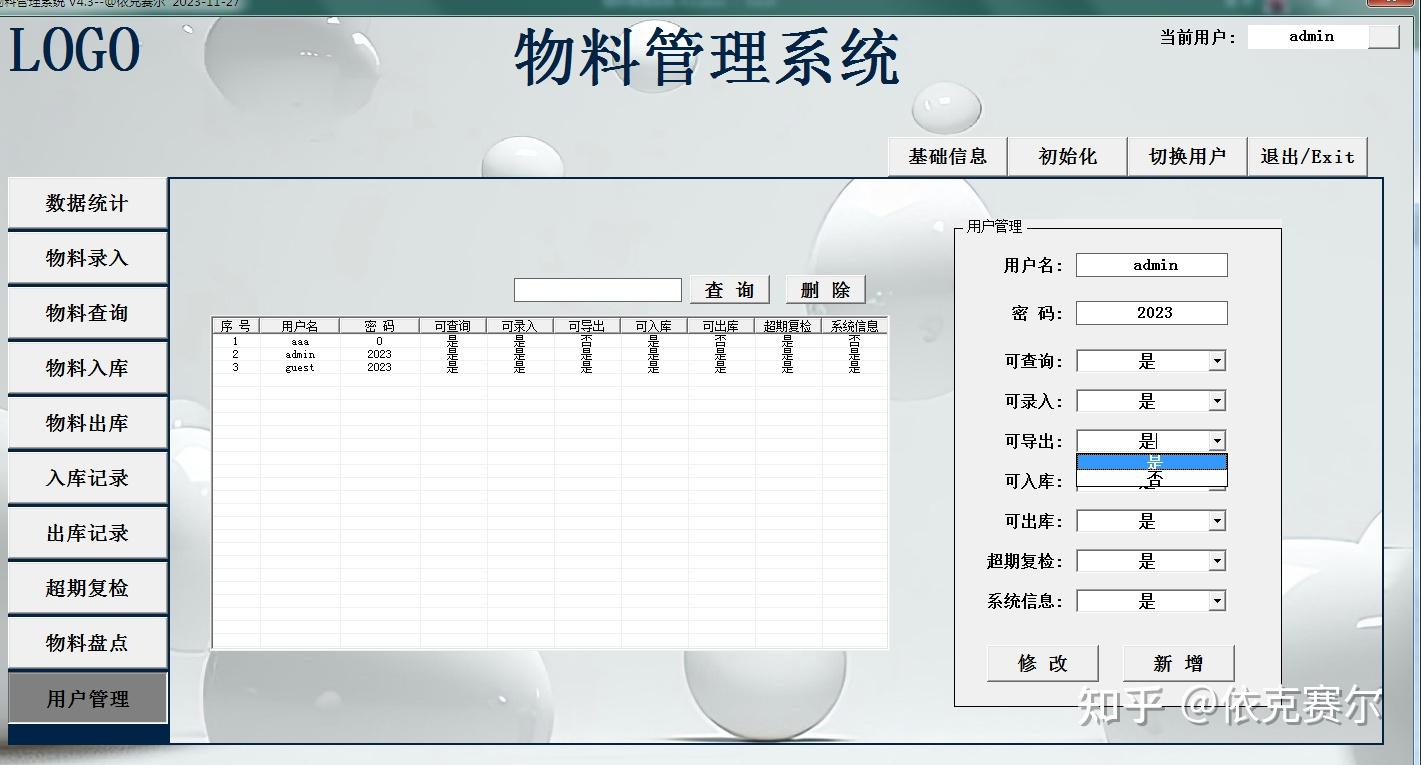The image size is (1421, 765).
Task: Click the 初始化 button
Action: click(1067, 157)
